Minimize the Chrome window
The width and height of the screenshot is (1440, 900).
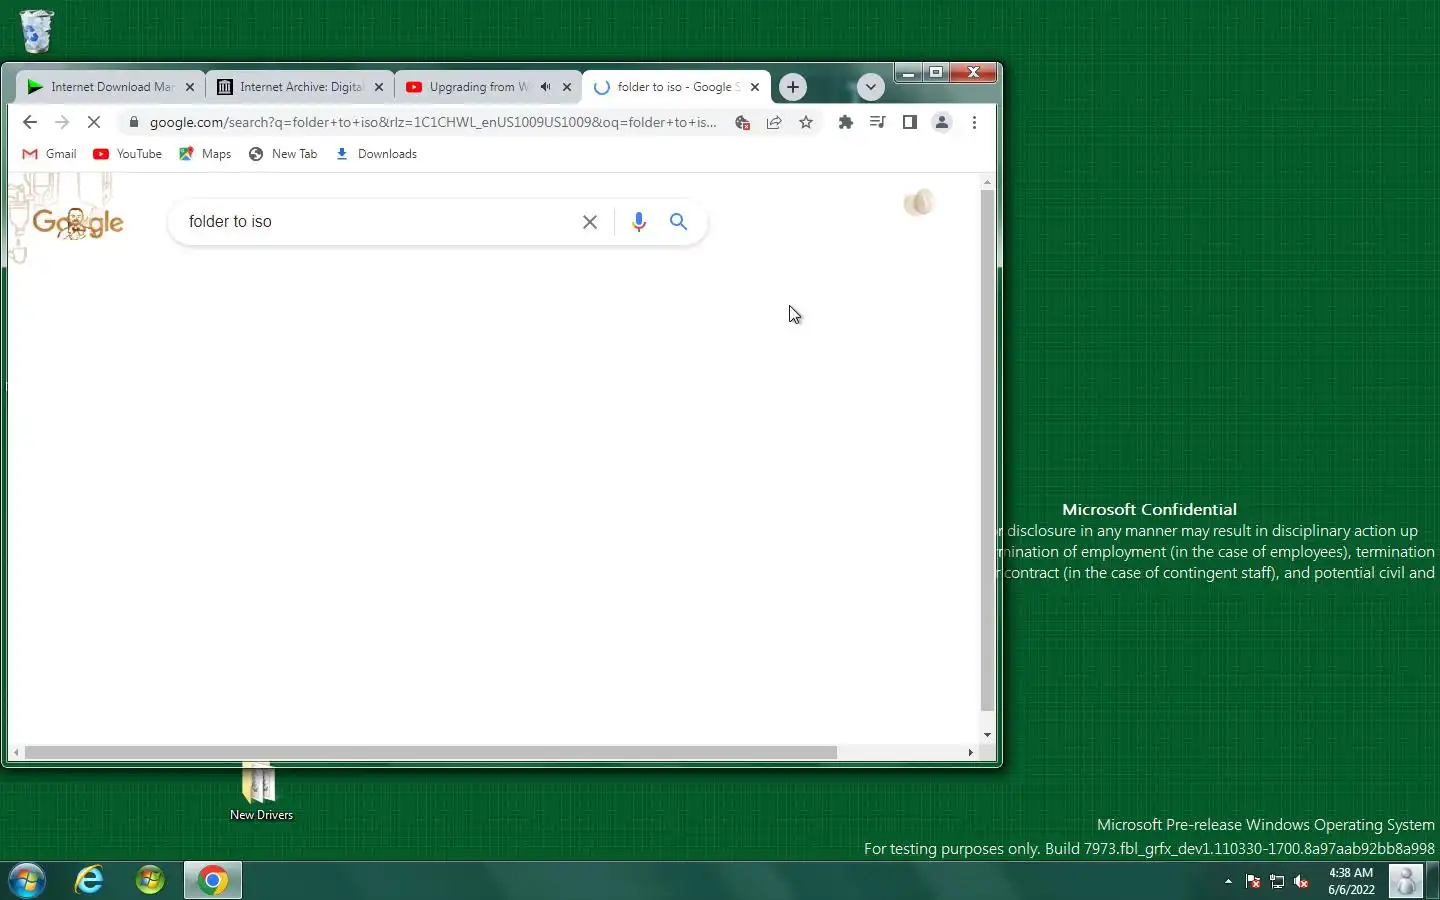click(x=908, y=73)
